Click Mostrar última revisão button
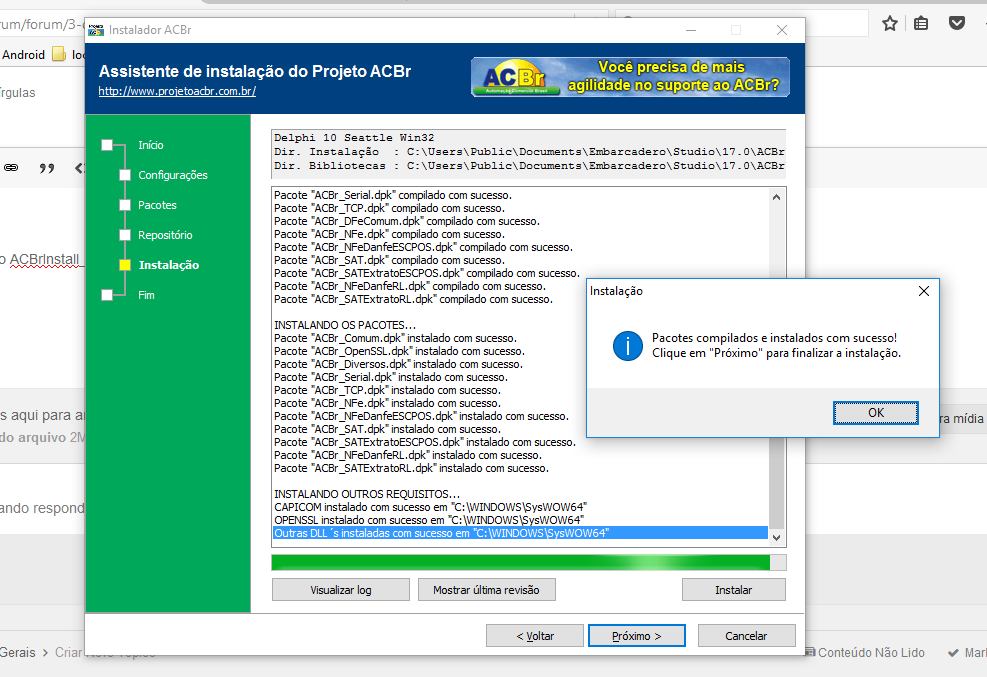Screen dimensions: 987x677 (486, 590)
